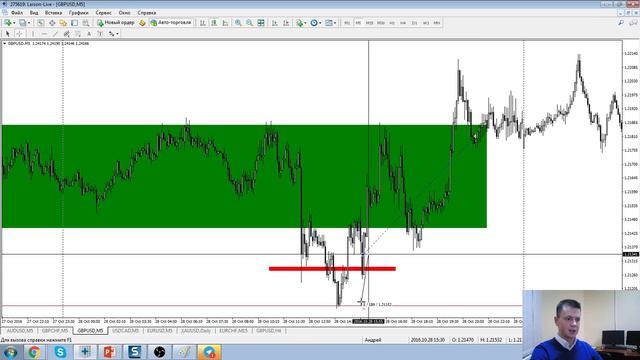The image size is (640, 360).
Task: Open the Вид menu
Action: tap(34, 13)
